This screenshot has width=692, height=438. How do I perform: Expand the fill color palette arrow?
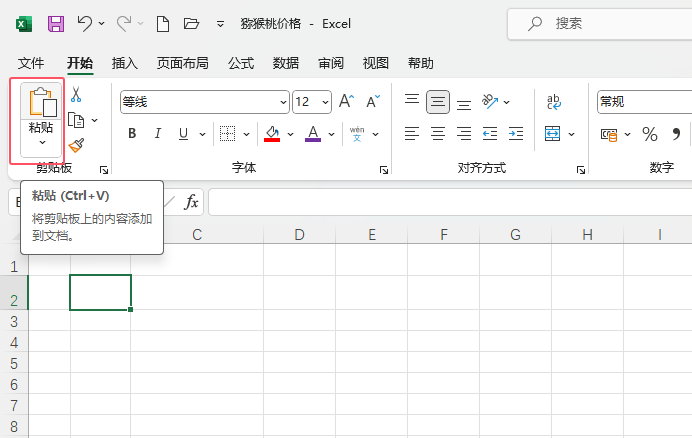(290, 134)
